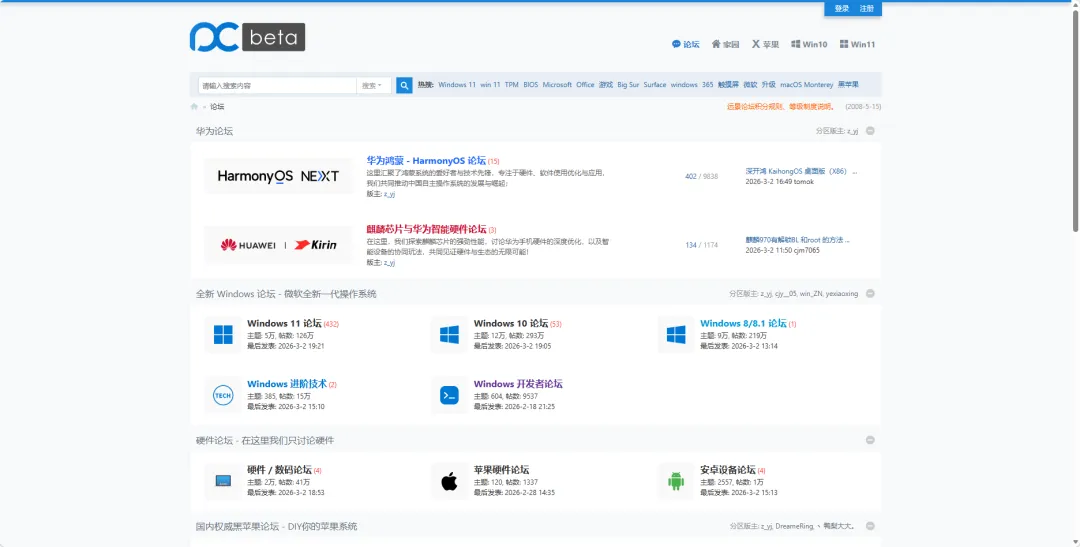Click the Apple hardware forum apple icon
The width and height of the screenshot is (1080, 547).
(x=449, y=481)
